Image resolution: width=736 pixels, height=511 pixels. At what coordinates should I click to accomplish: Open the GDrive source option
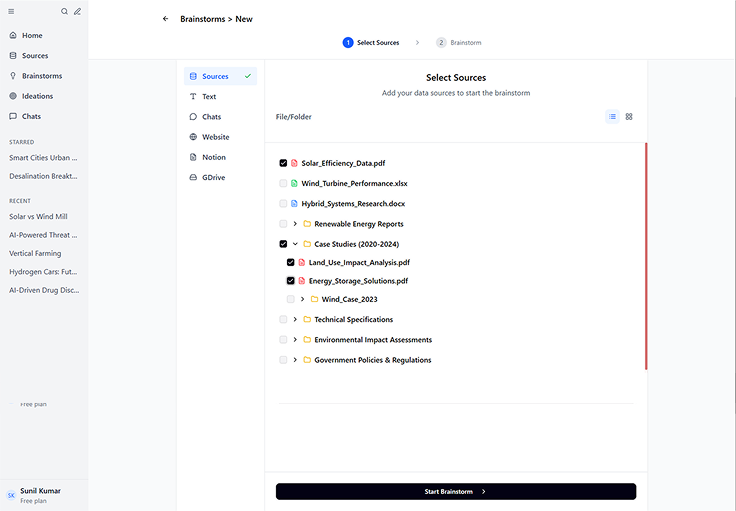point(214,177)
